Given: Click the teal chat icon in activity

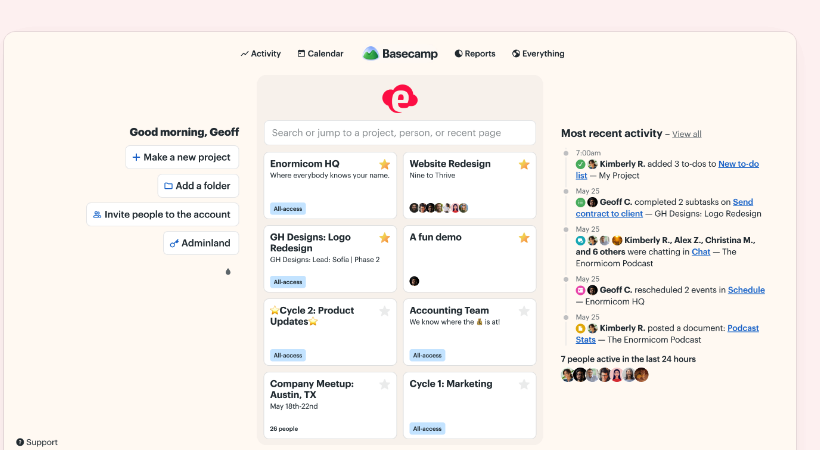Looking at the screenshot, I should click(580, 241).
